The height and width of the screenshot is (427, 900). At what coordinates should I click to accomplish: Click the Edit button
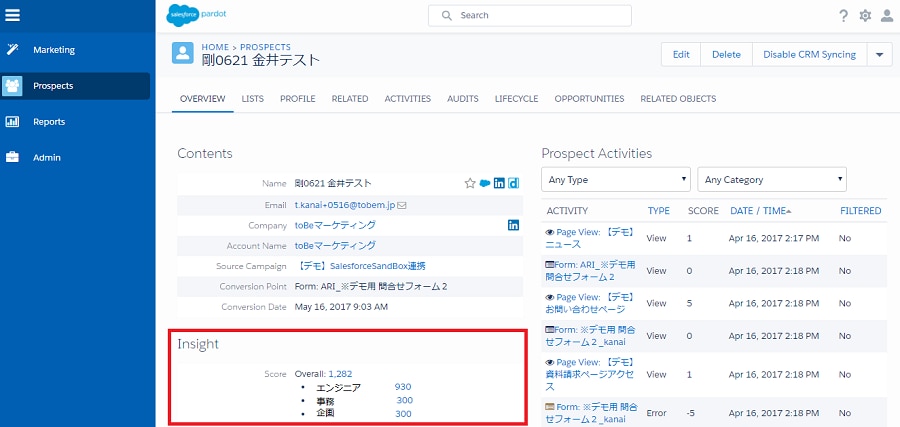point(681,55)
